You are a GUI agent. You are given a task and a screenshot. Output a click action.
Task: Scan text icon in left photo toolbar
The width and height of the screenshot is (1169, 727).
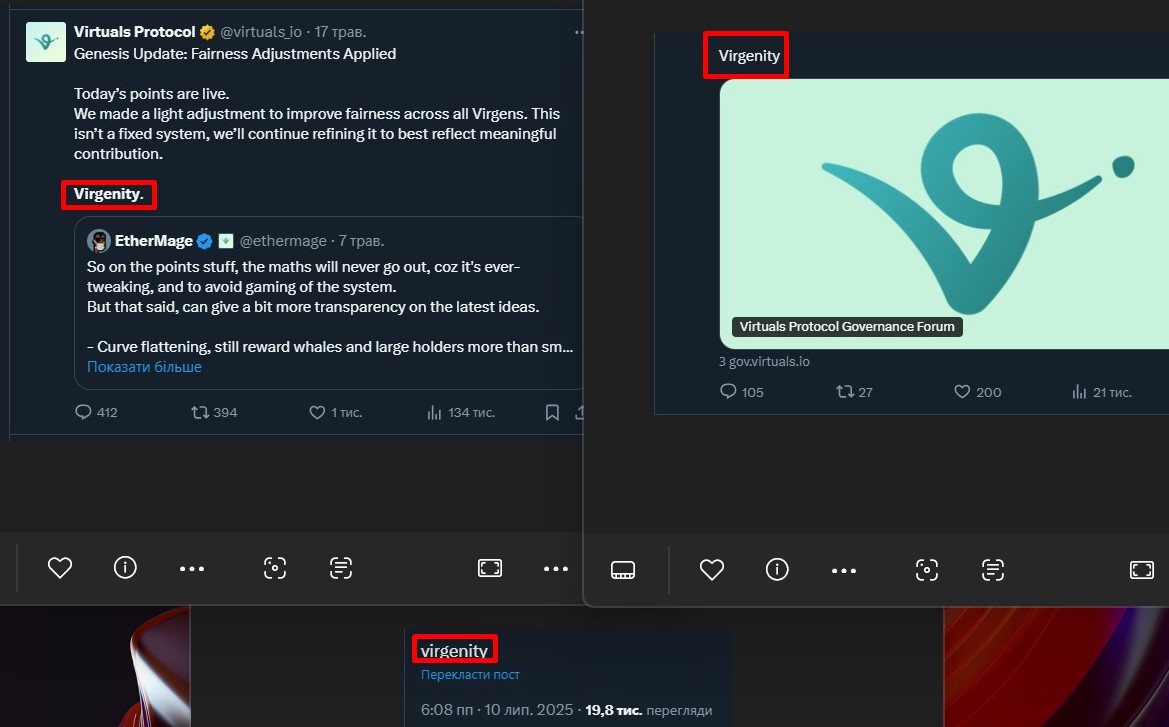tap(341, 568)
